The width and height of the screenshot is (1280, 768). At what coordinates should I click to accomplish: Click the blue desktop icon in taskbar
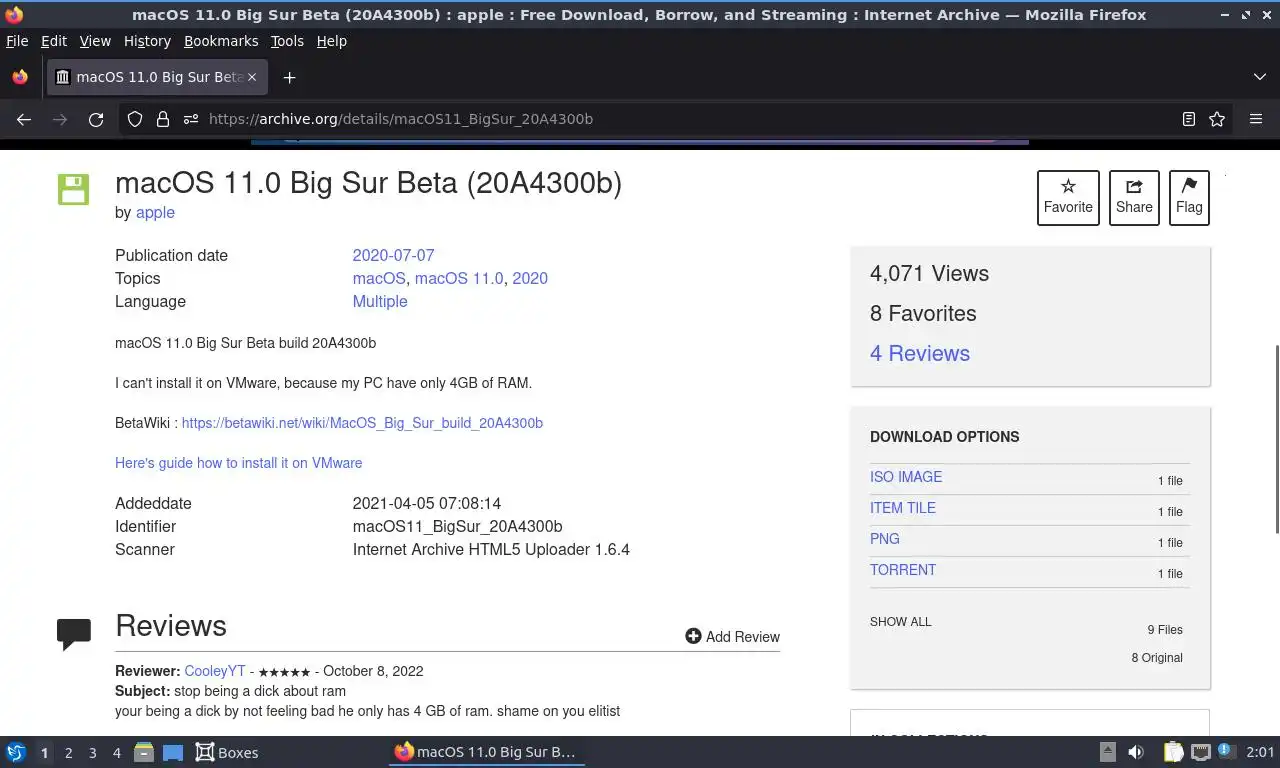tap(172, 752)
